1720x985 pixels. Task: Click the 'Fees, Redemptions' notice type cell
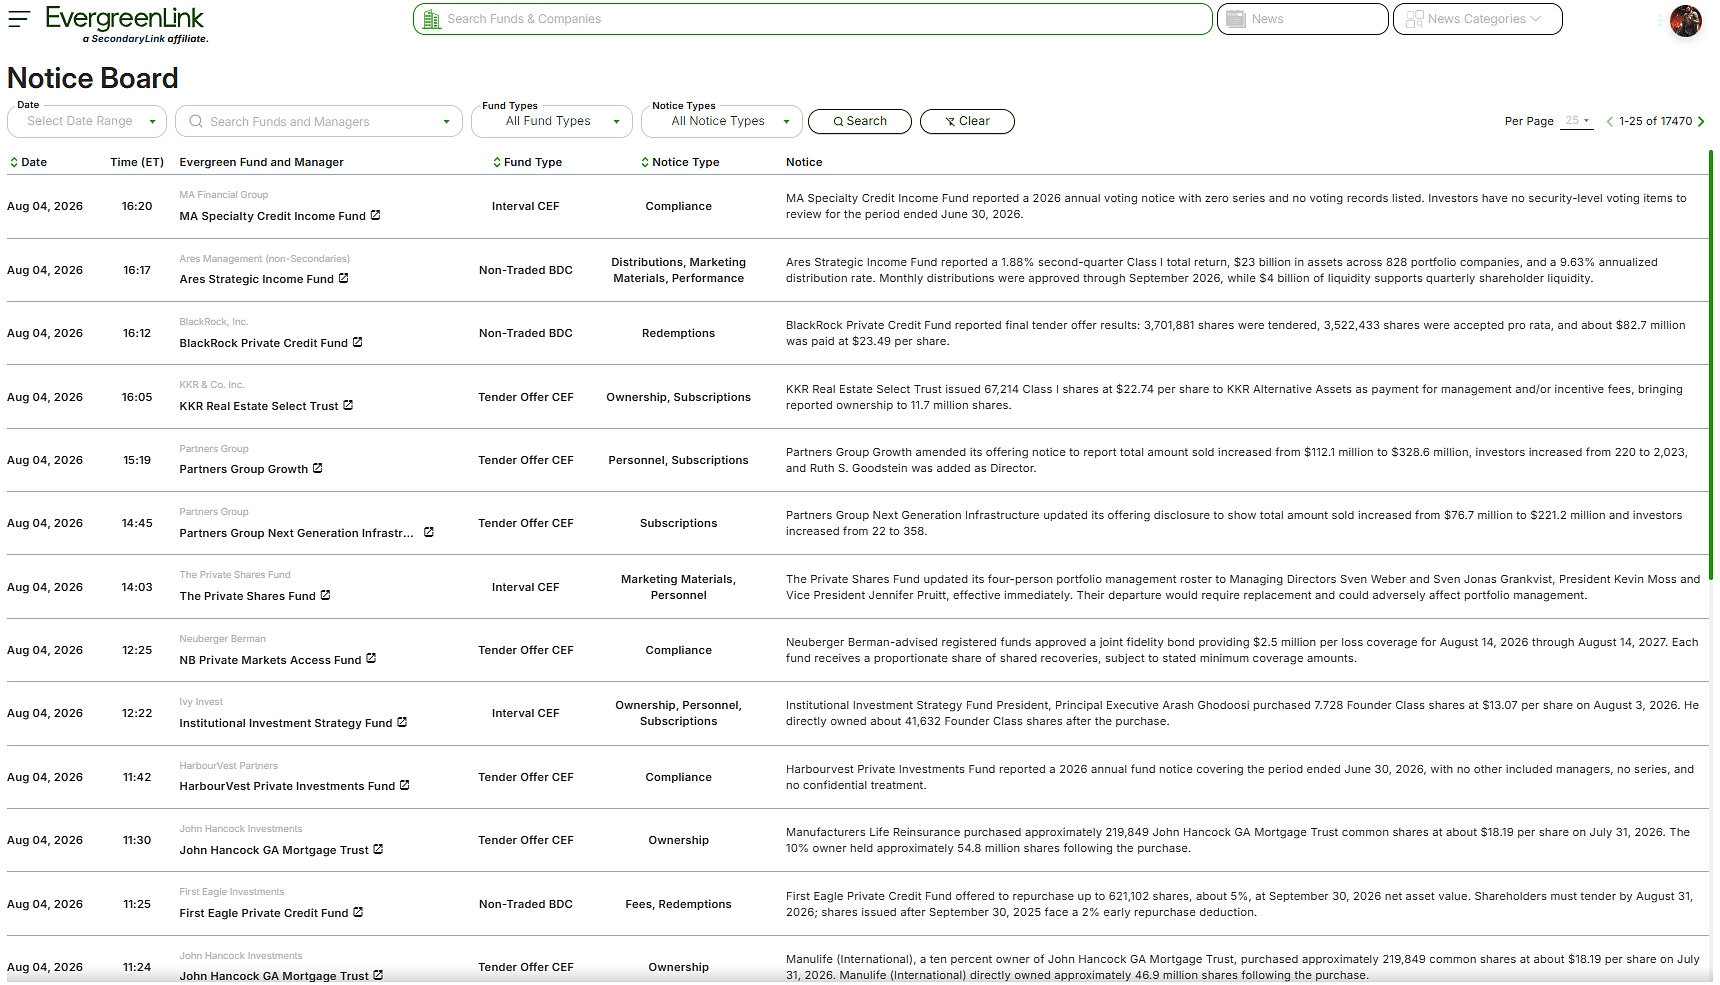pyautogui.click(x=678, y=904)
